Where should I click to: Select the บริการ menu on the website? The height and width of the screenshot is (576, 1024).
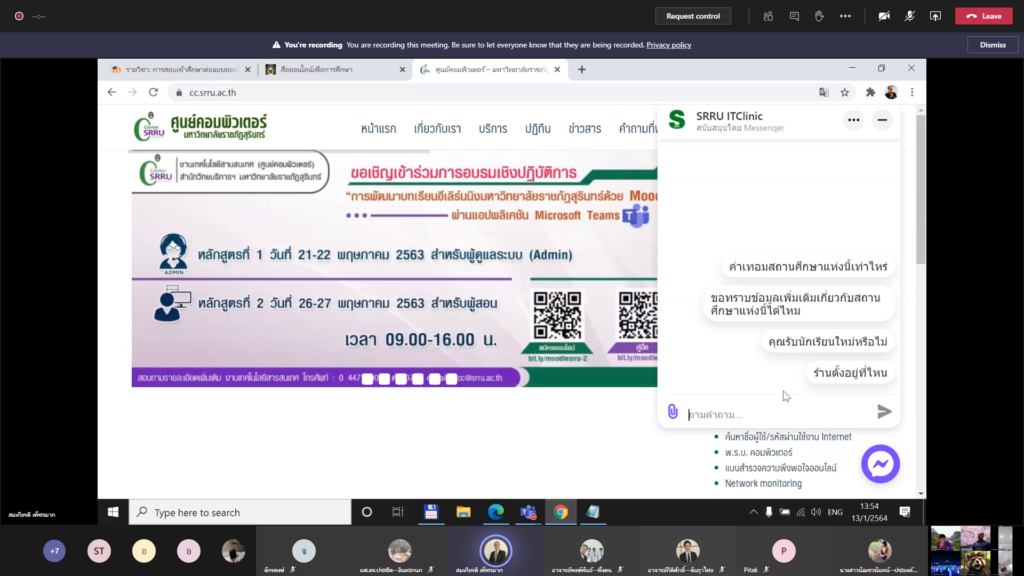tap(492, 129)
